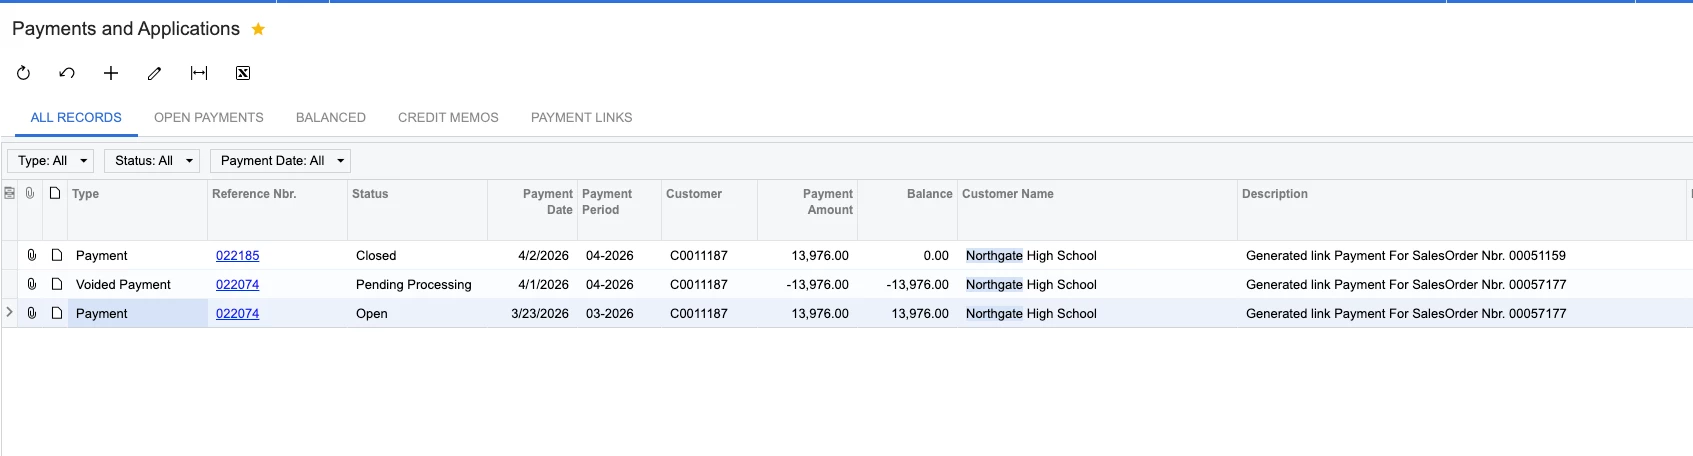Viewport: 1693px width, 456px height.
Task: Switch to the Credit Memos tab
Action: [448, 117]
